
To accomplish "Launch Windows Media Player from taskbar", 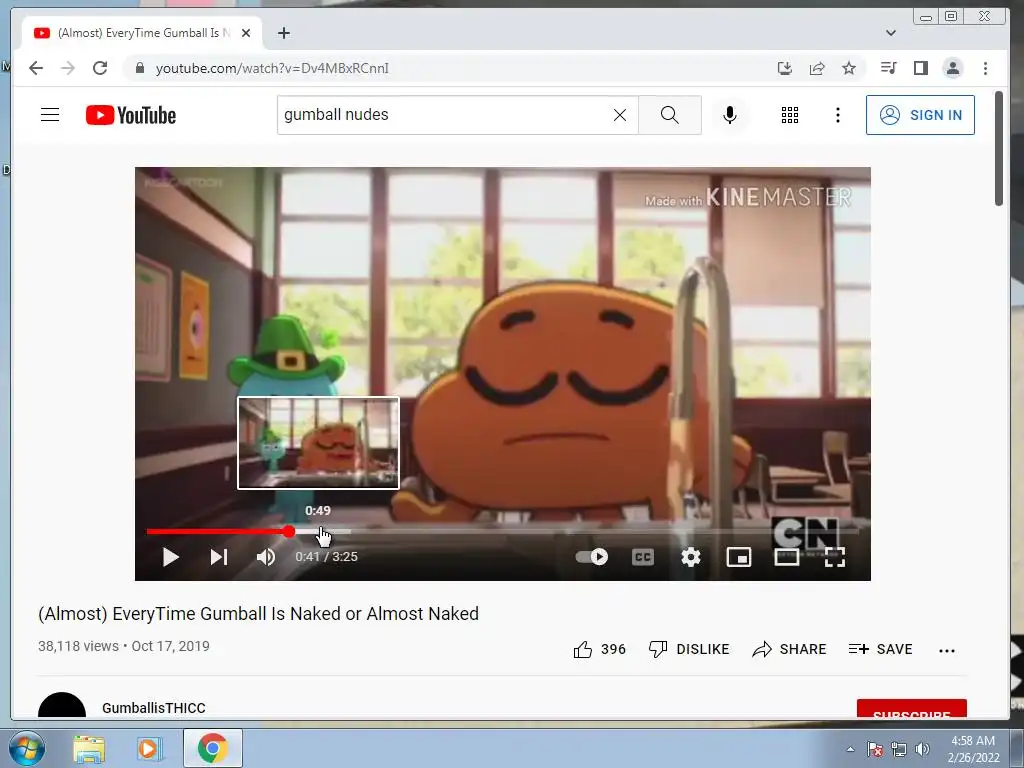I will click(148, 749).
